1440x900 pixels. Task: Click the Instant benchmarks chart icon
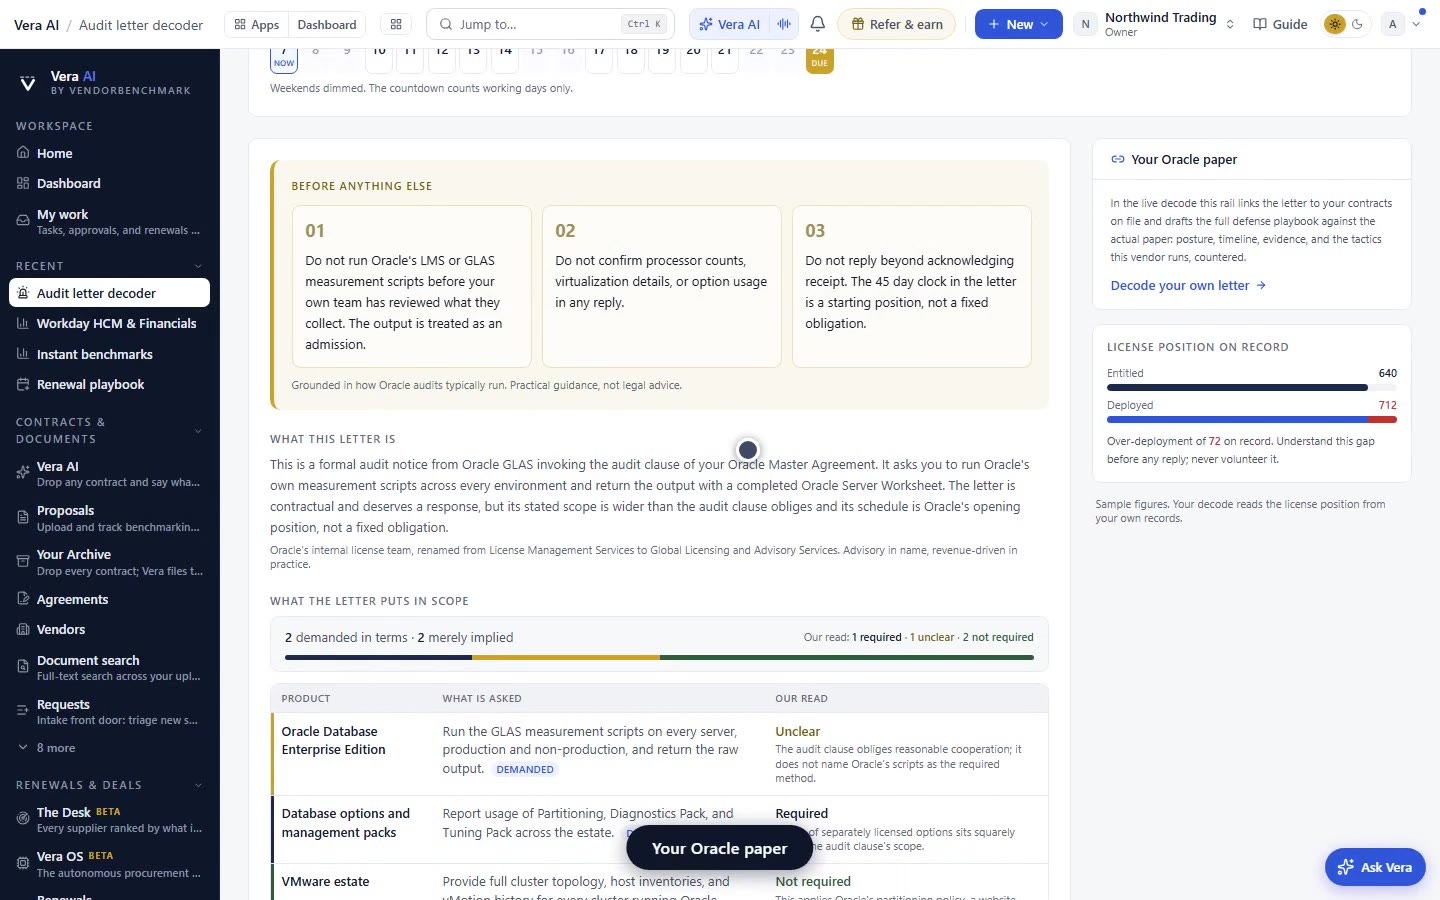(23, 354)
